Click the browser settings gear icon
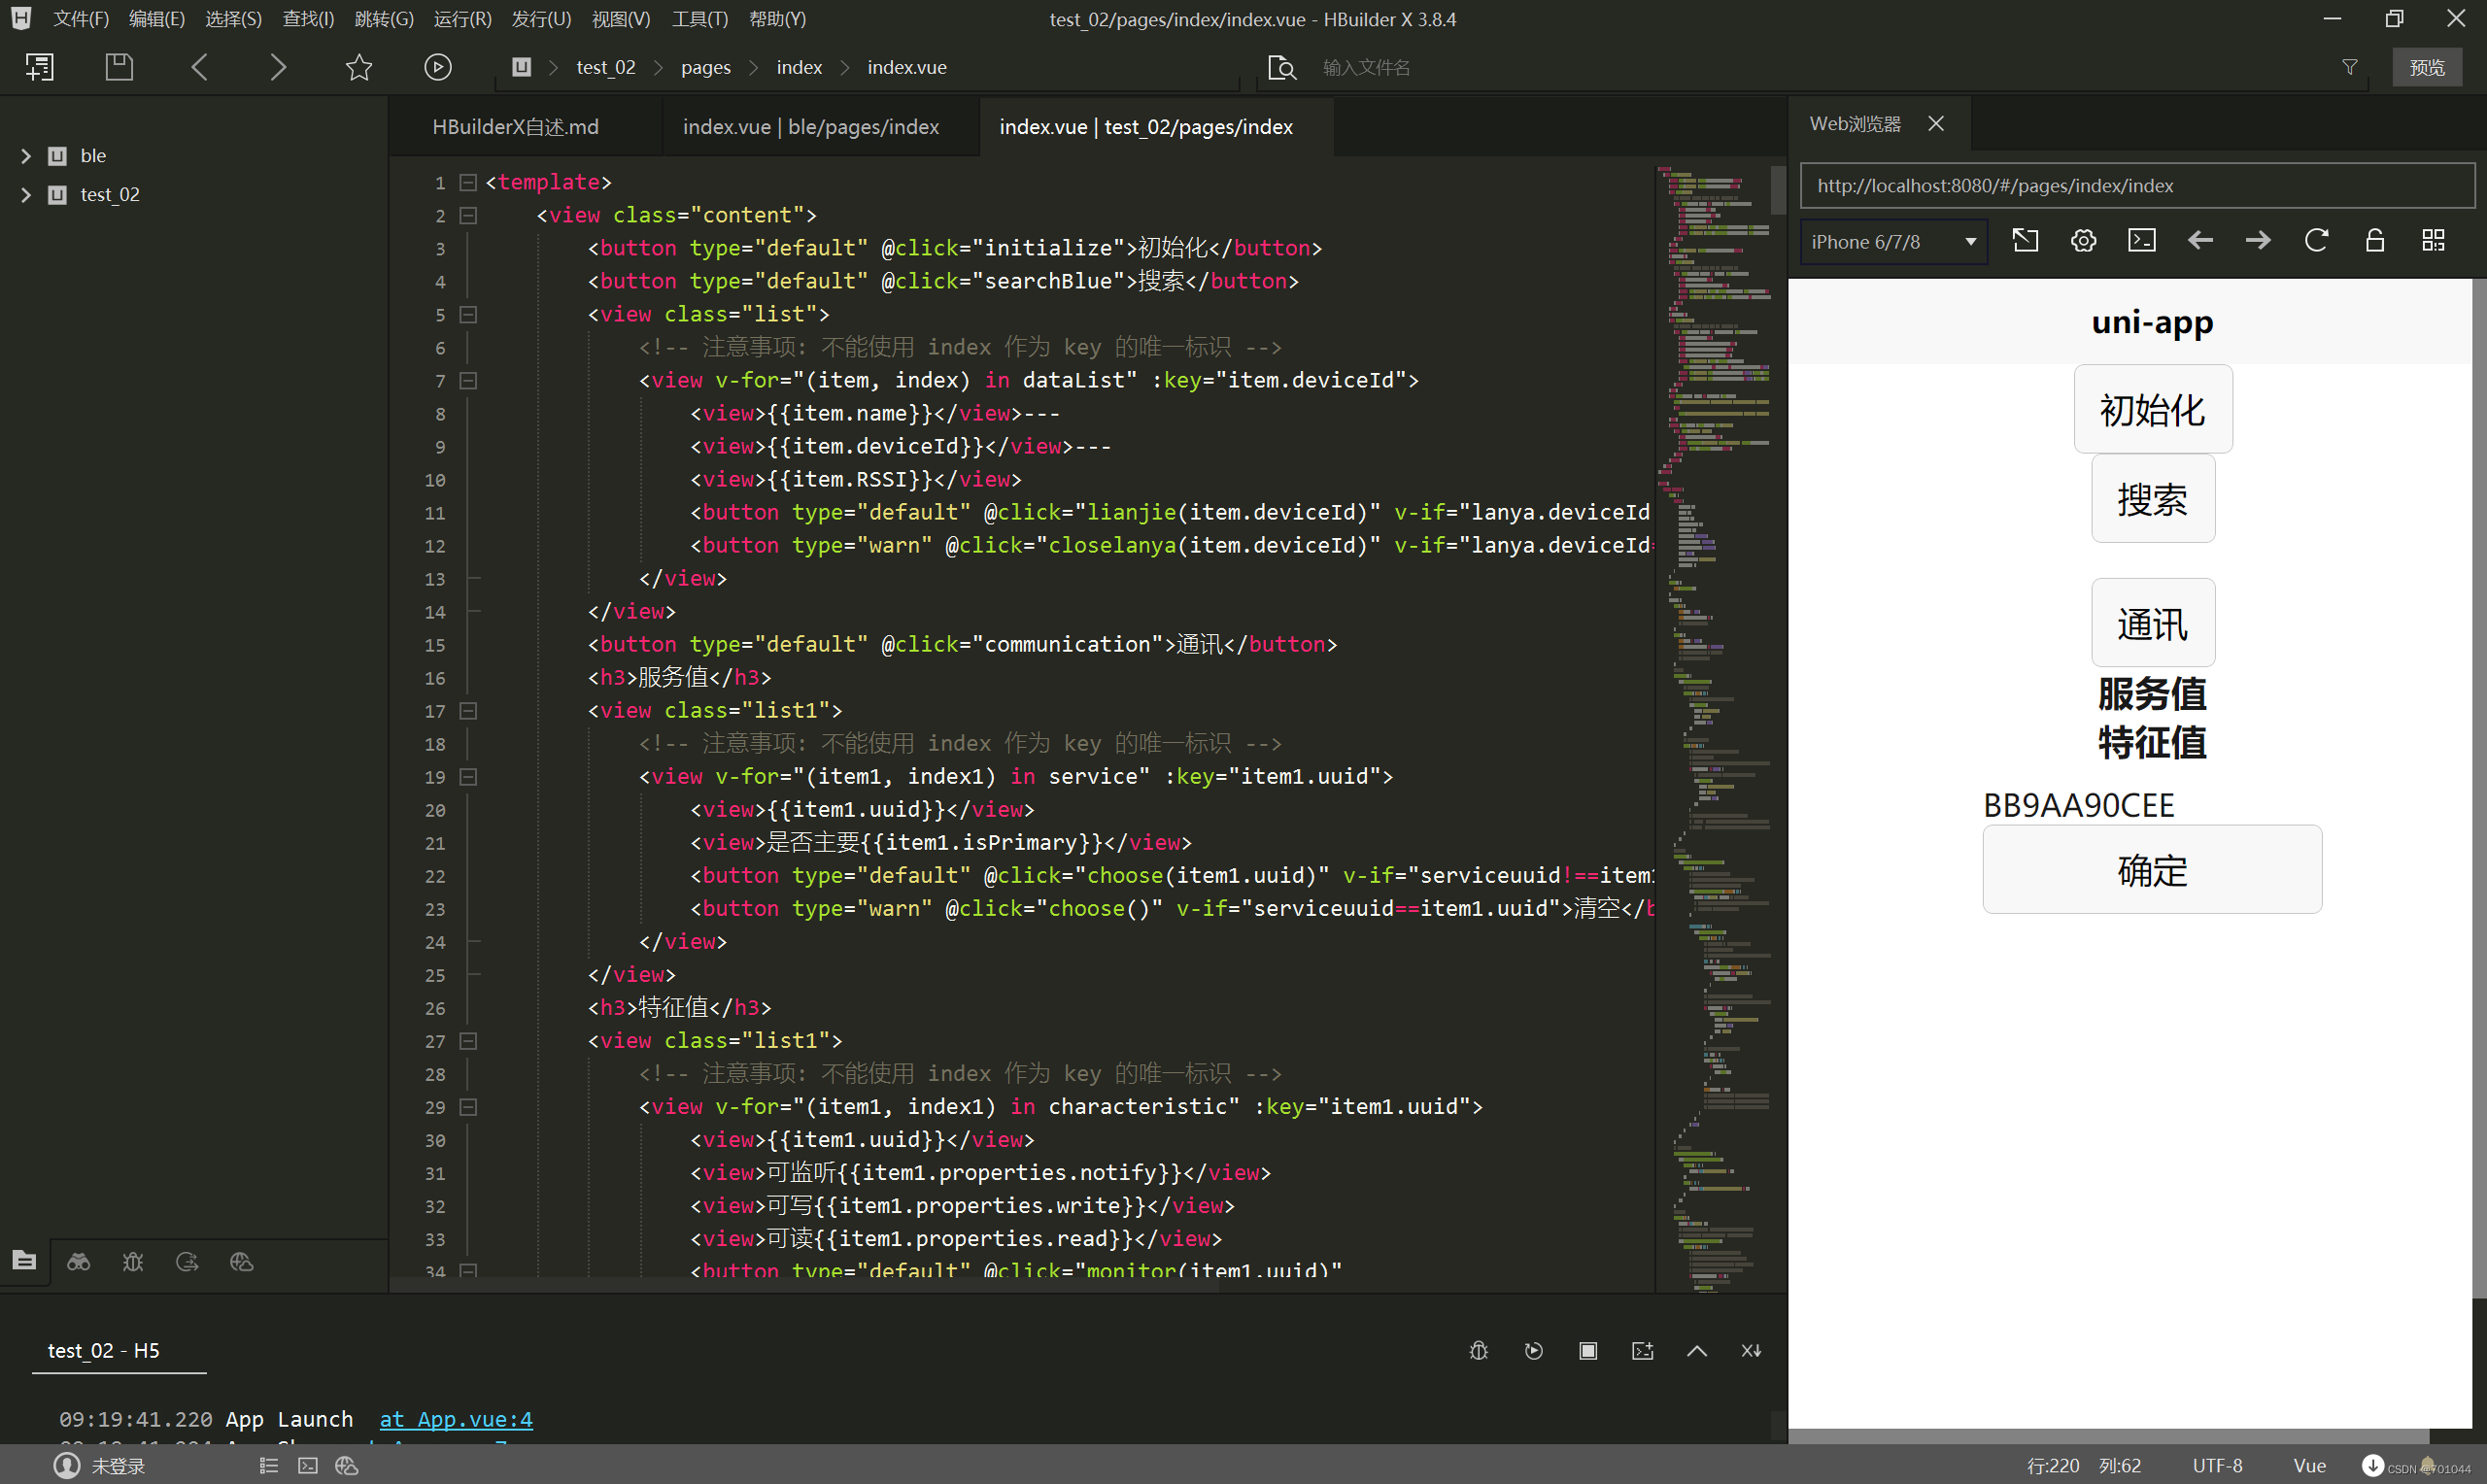The image size is (2487, 1484). (2083, 241)
